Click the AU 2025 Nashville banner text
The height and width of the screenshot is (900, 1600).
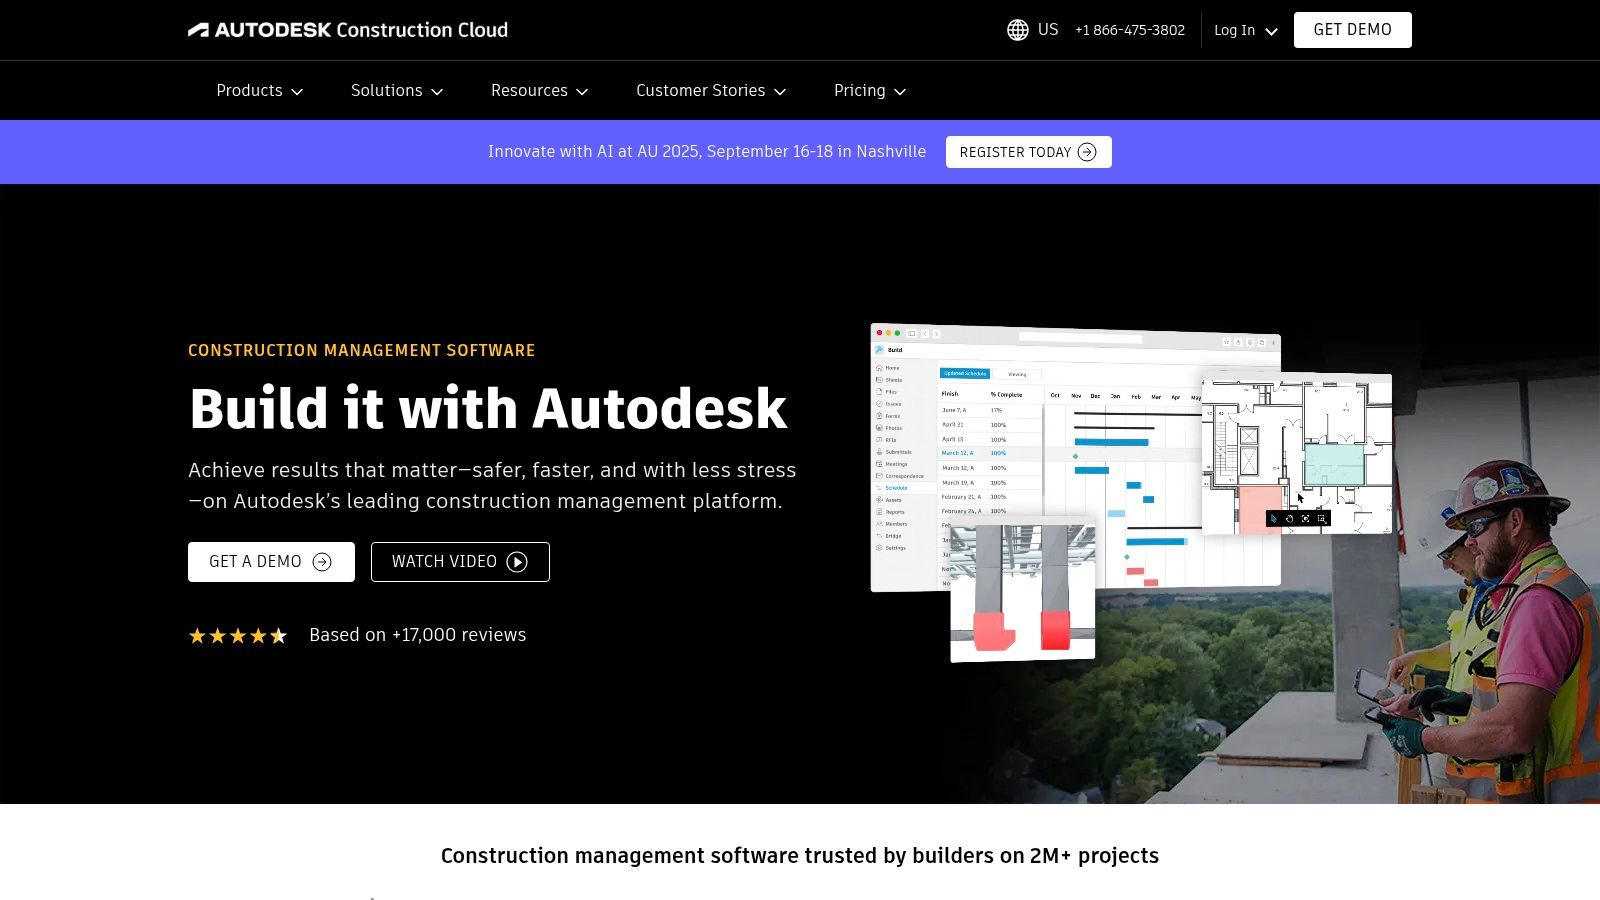coord(707,152)
